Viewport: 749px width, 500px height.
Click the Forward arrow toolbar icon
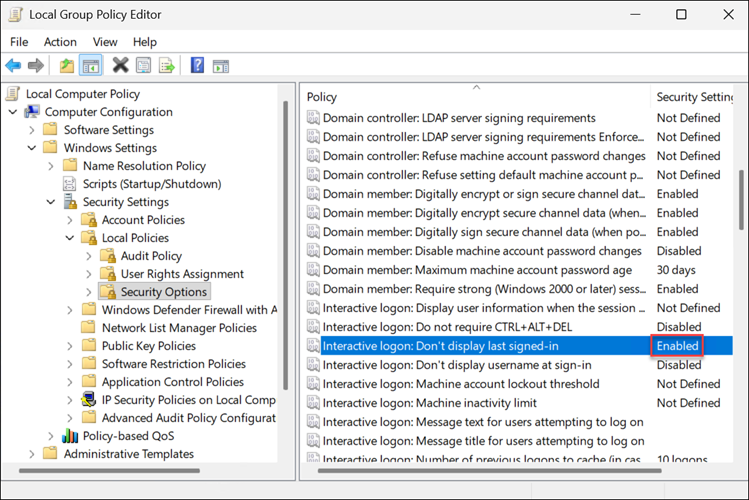tap(36, 65)
